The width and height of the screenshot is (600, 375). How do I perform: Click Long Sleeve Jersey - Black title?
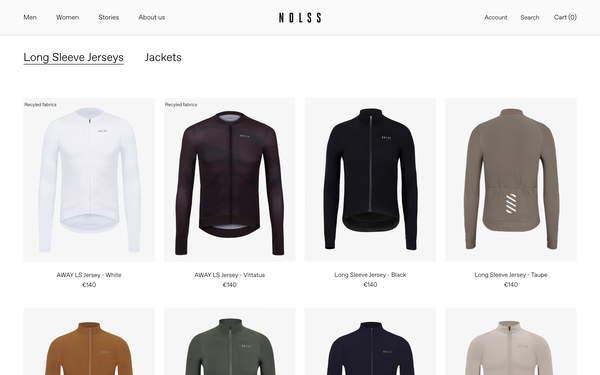coord(370,275)
